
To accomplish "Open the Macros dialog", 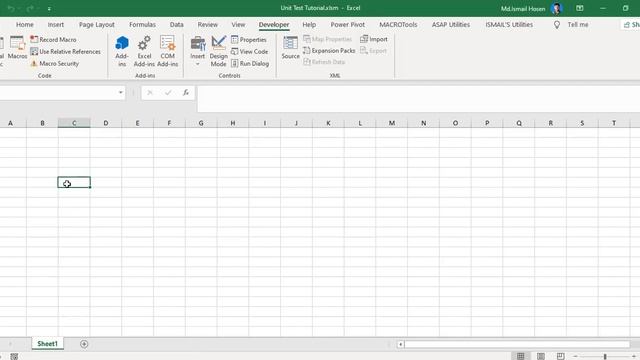I will coord(17,48).
